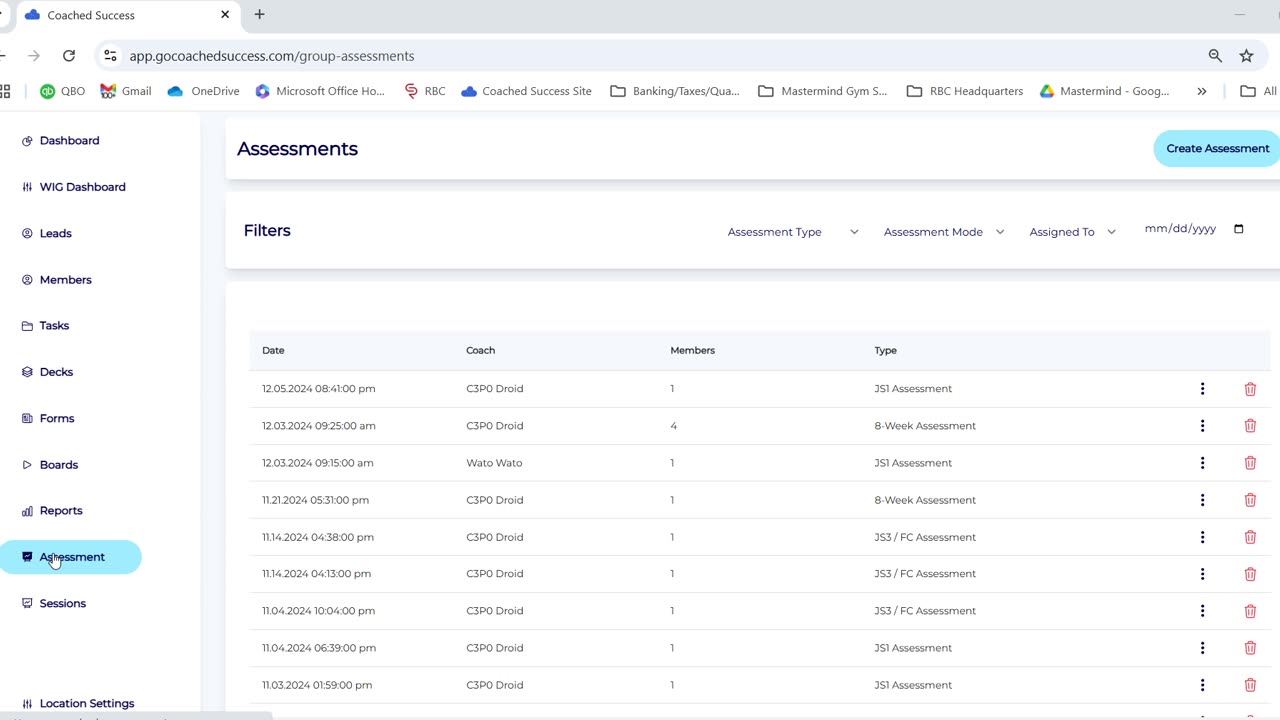Open the date picker calendar icon
This screenshot has height=720, width=1280.
[x=1239, y=229]
